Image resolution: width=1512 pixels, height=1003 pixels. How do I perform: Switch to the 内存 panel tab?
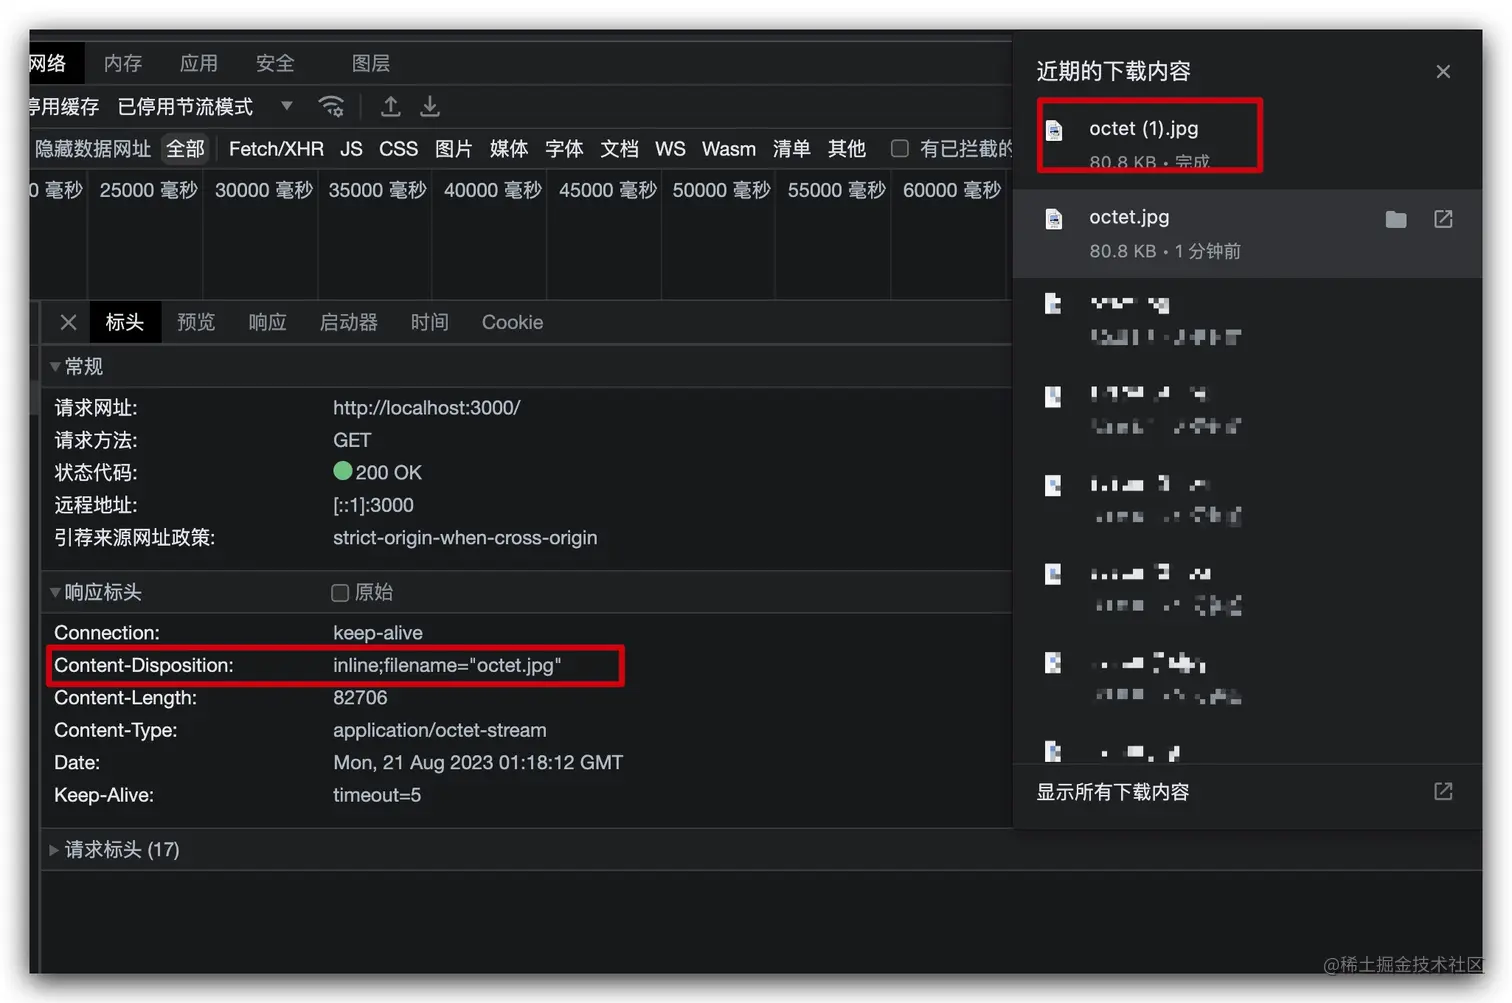coord(122,62)
